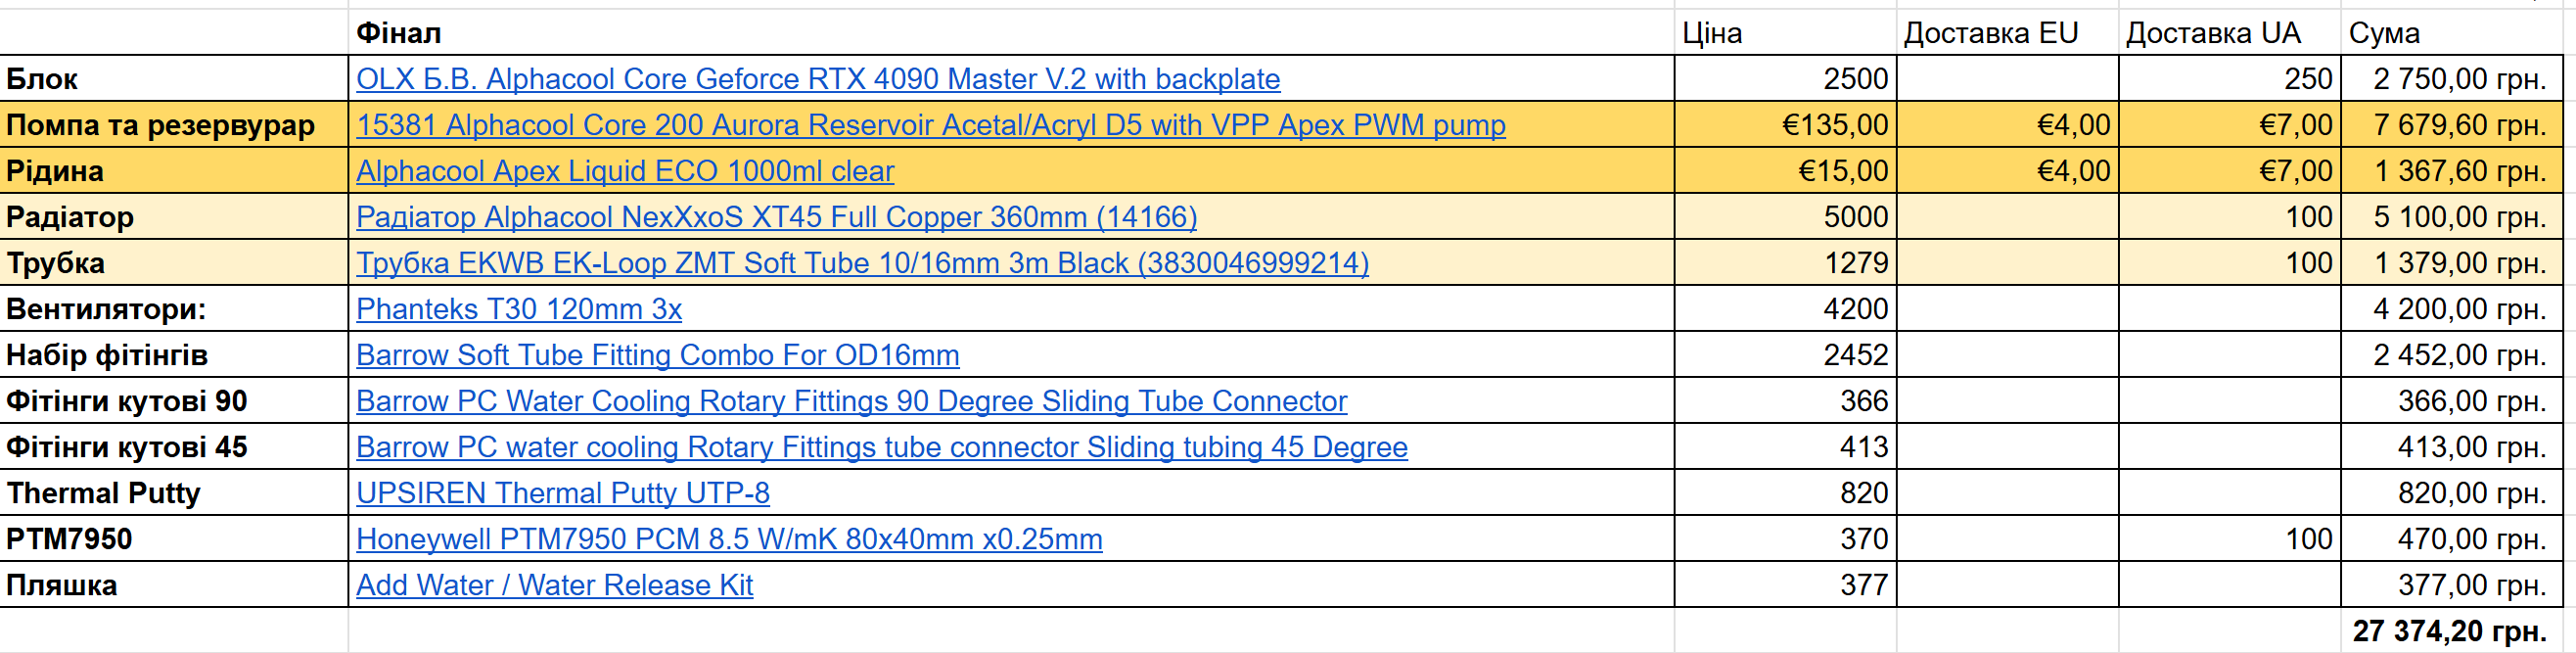Screen dimensions: 2576x653
Task: Select the Ціна column header cell
Action: pos(1785,33)
